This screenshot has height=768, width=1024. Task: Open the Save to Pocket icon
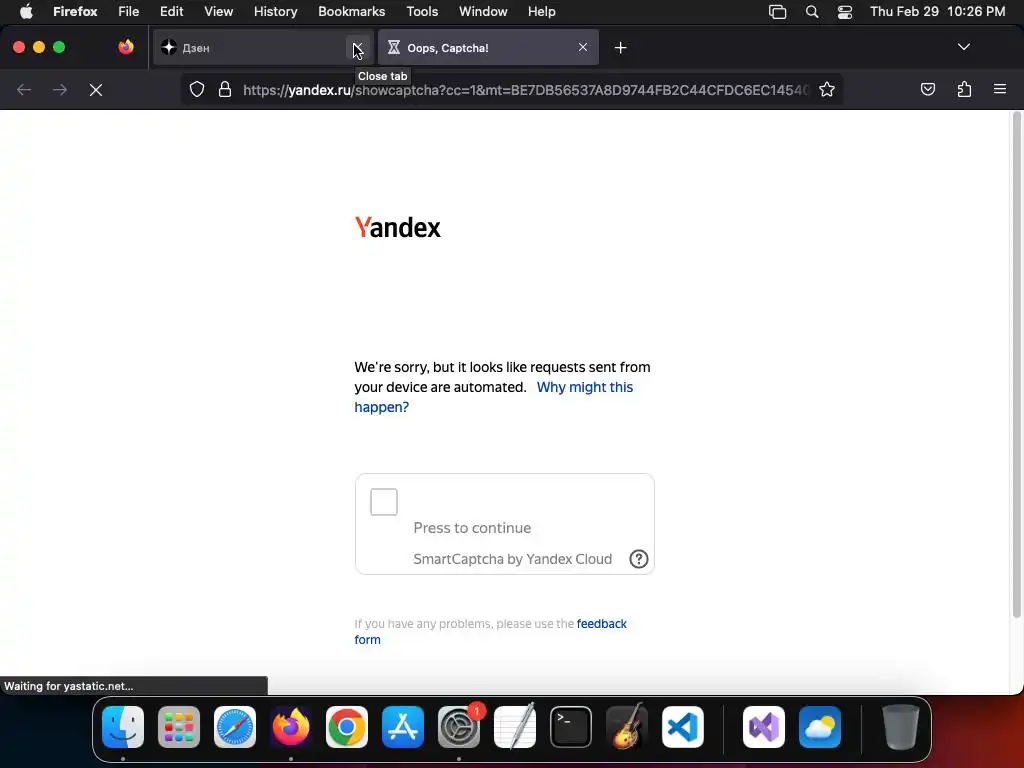[927, 89]
